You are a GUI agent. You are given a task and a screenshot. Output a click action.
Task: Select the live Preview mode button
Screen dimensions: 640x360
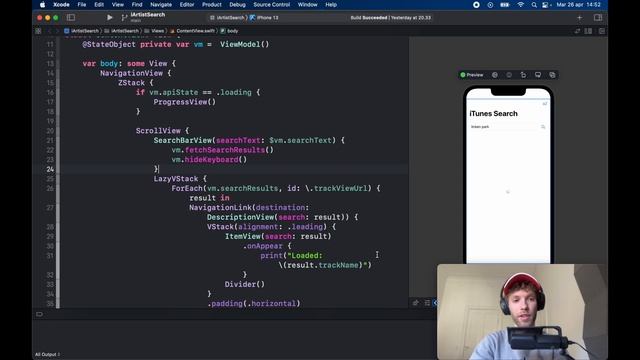pyautogui.click(x=472, y=75)
